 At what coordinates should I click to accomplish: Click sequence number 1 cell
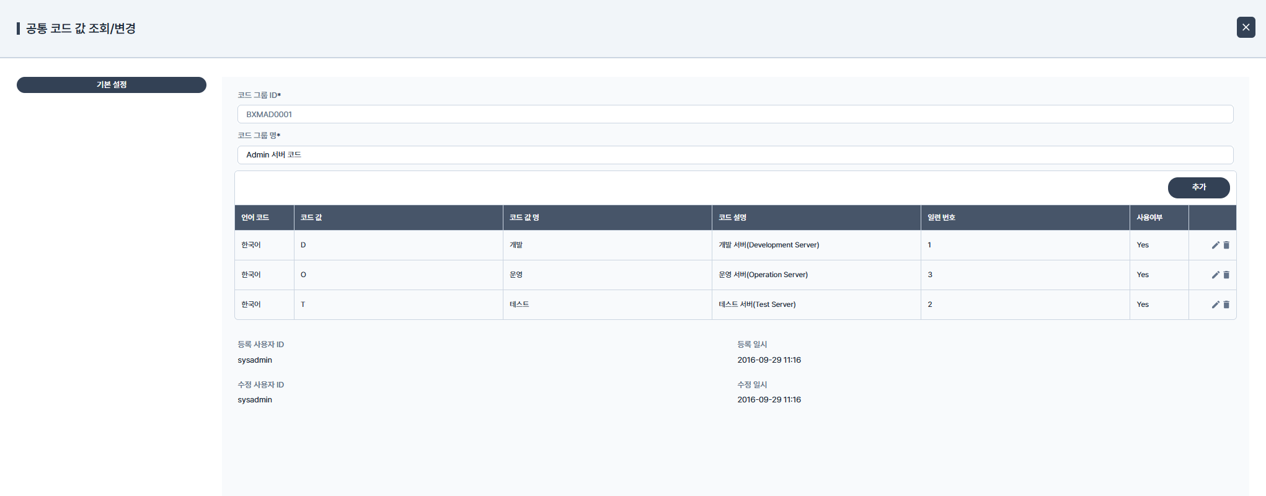click(1025, 245)
